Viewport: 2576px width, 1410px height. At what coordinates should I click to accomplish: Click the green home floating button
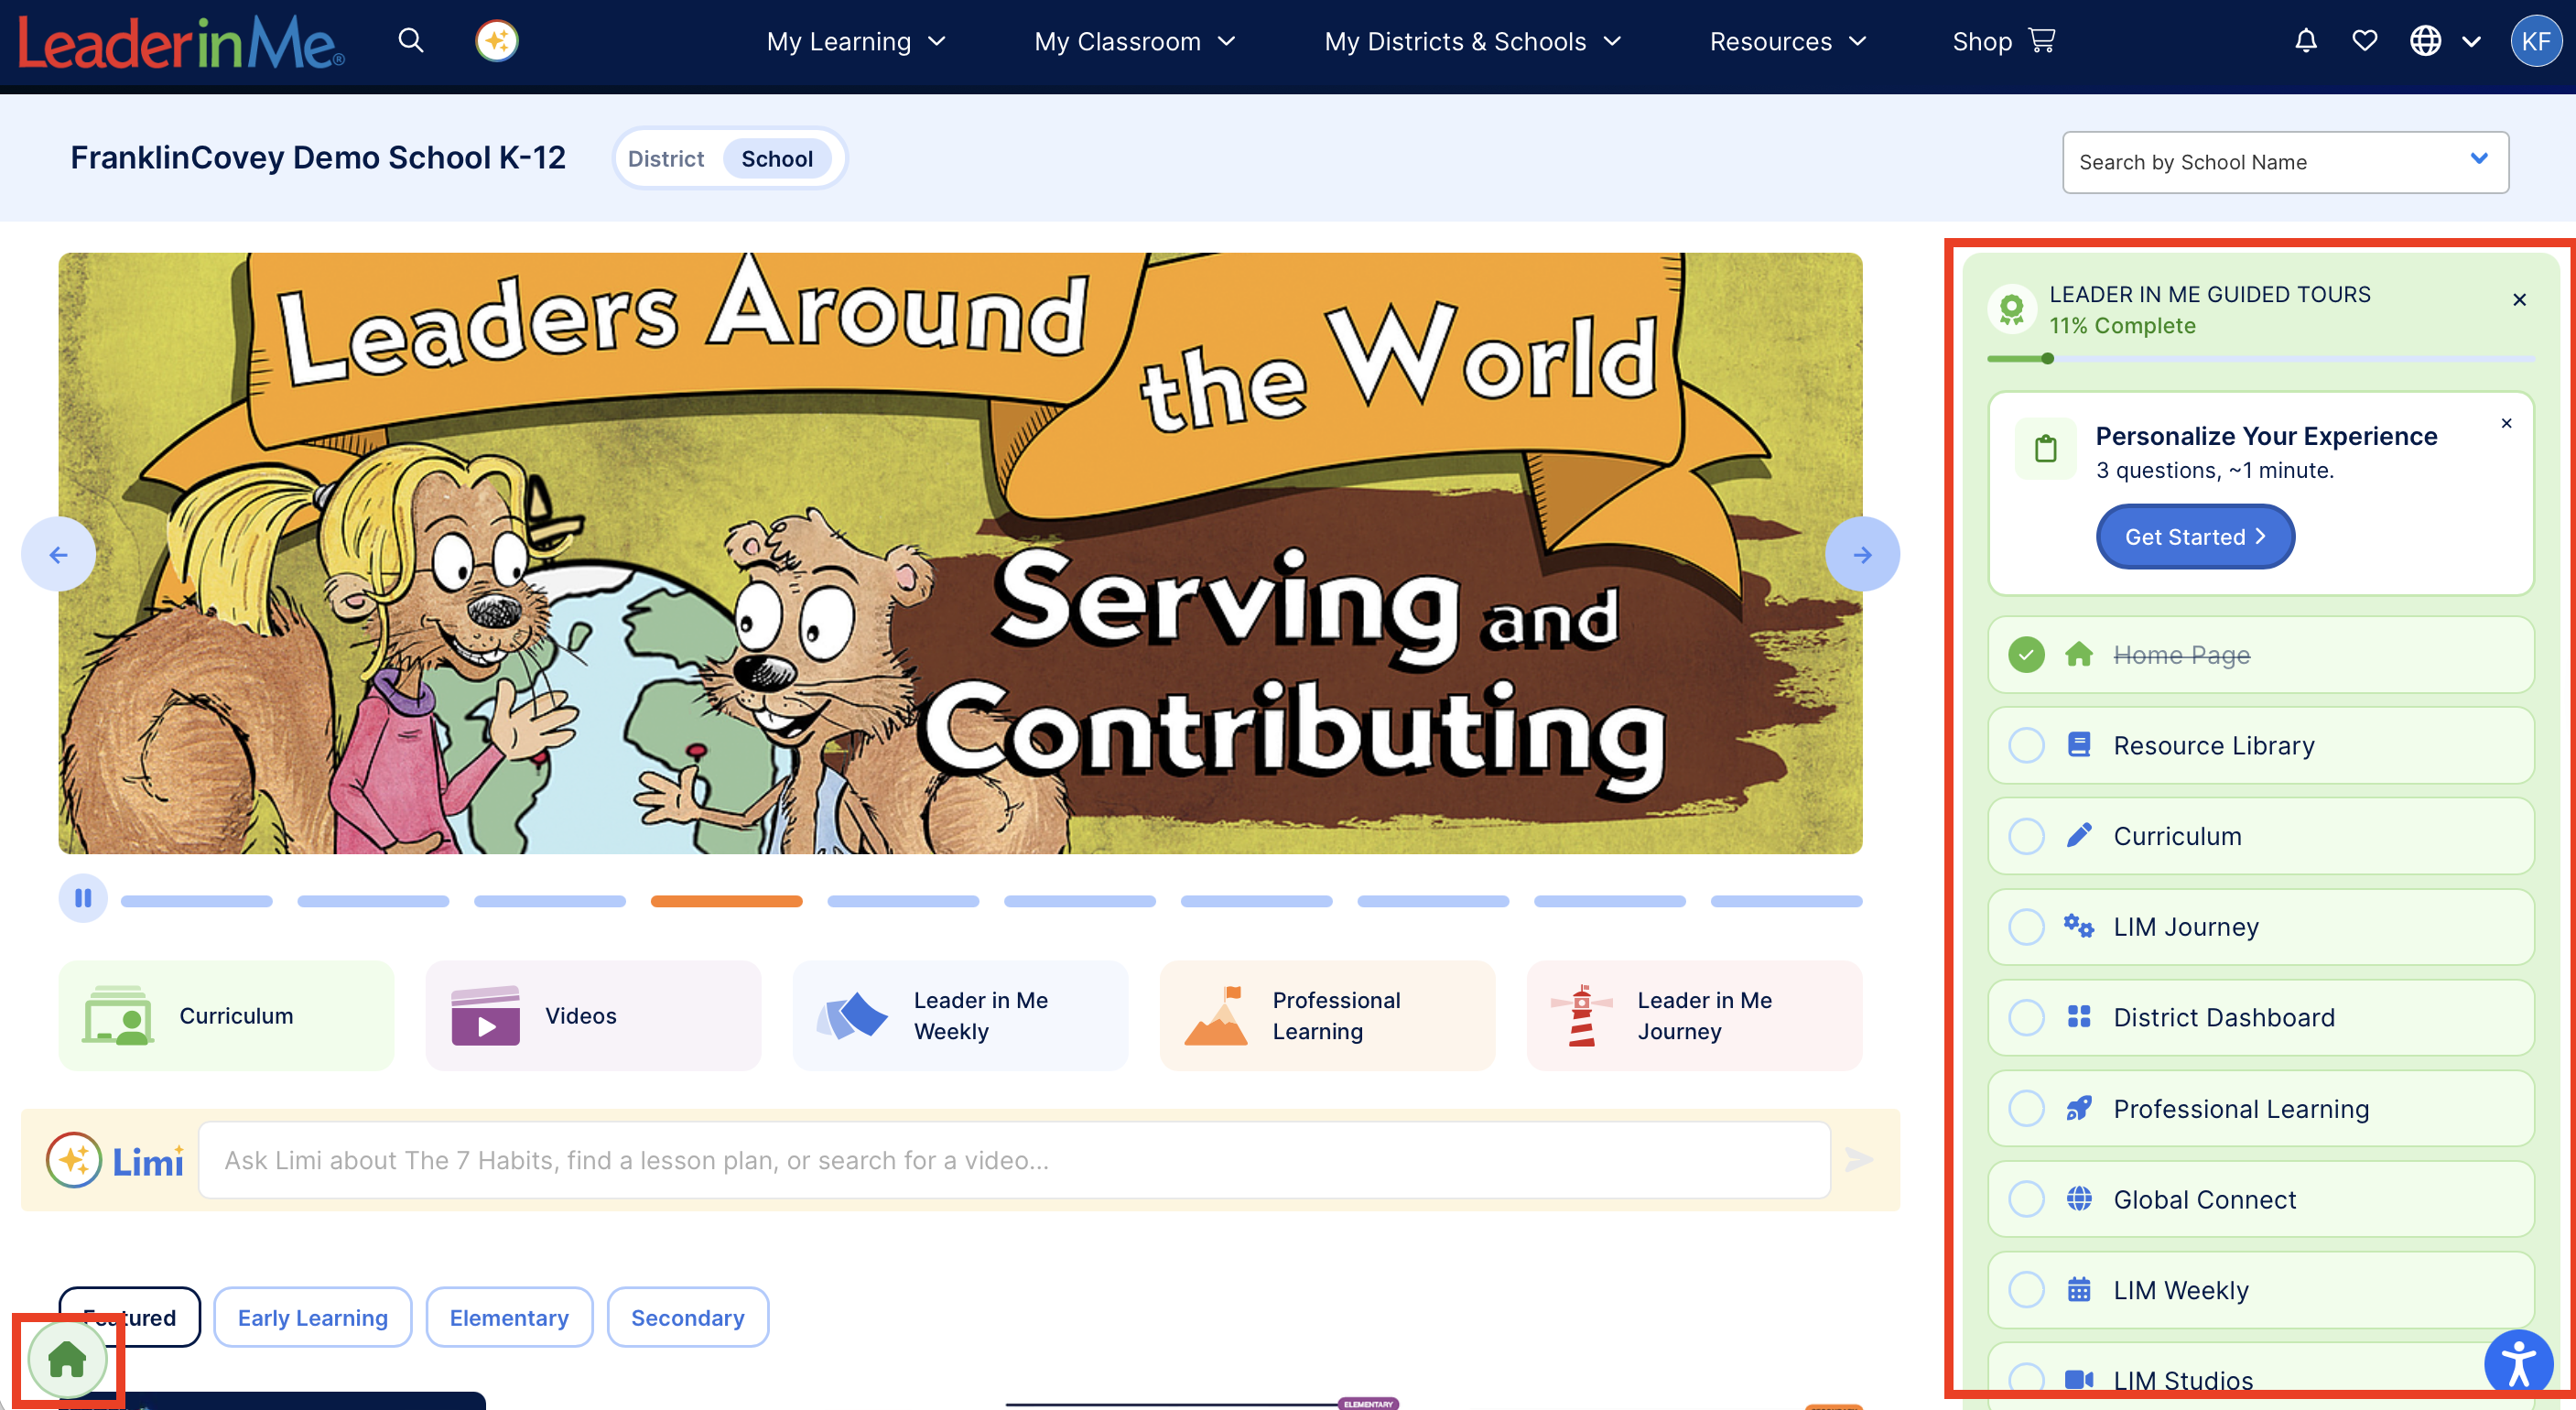point(67,1358)
